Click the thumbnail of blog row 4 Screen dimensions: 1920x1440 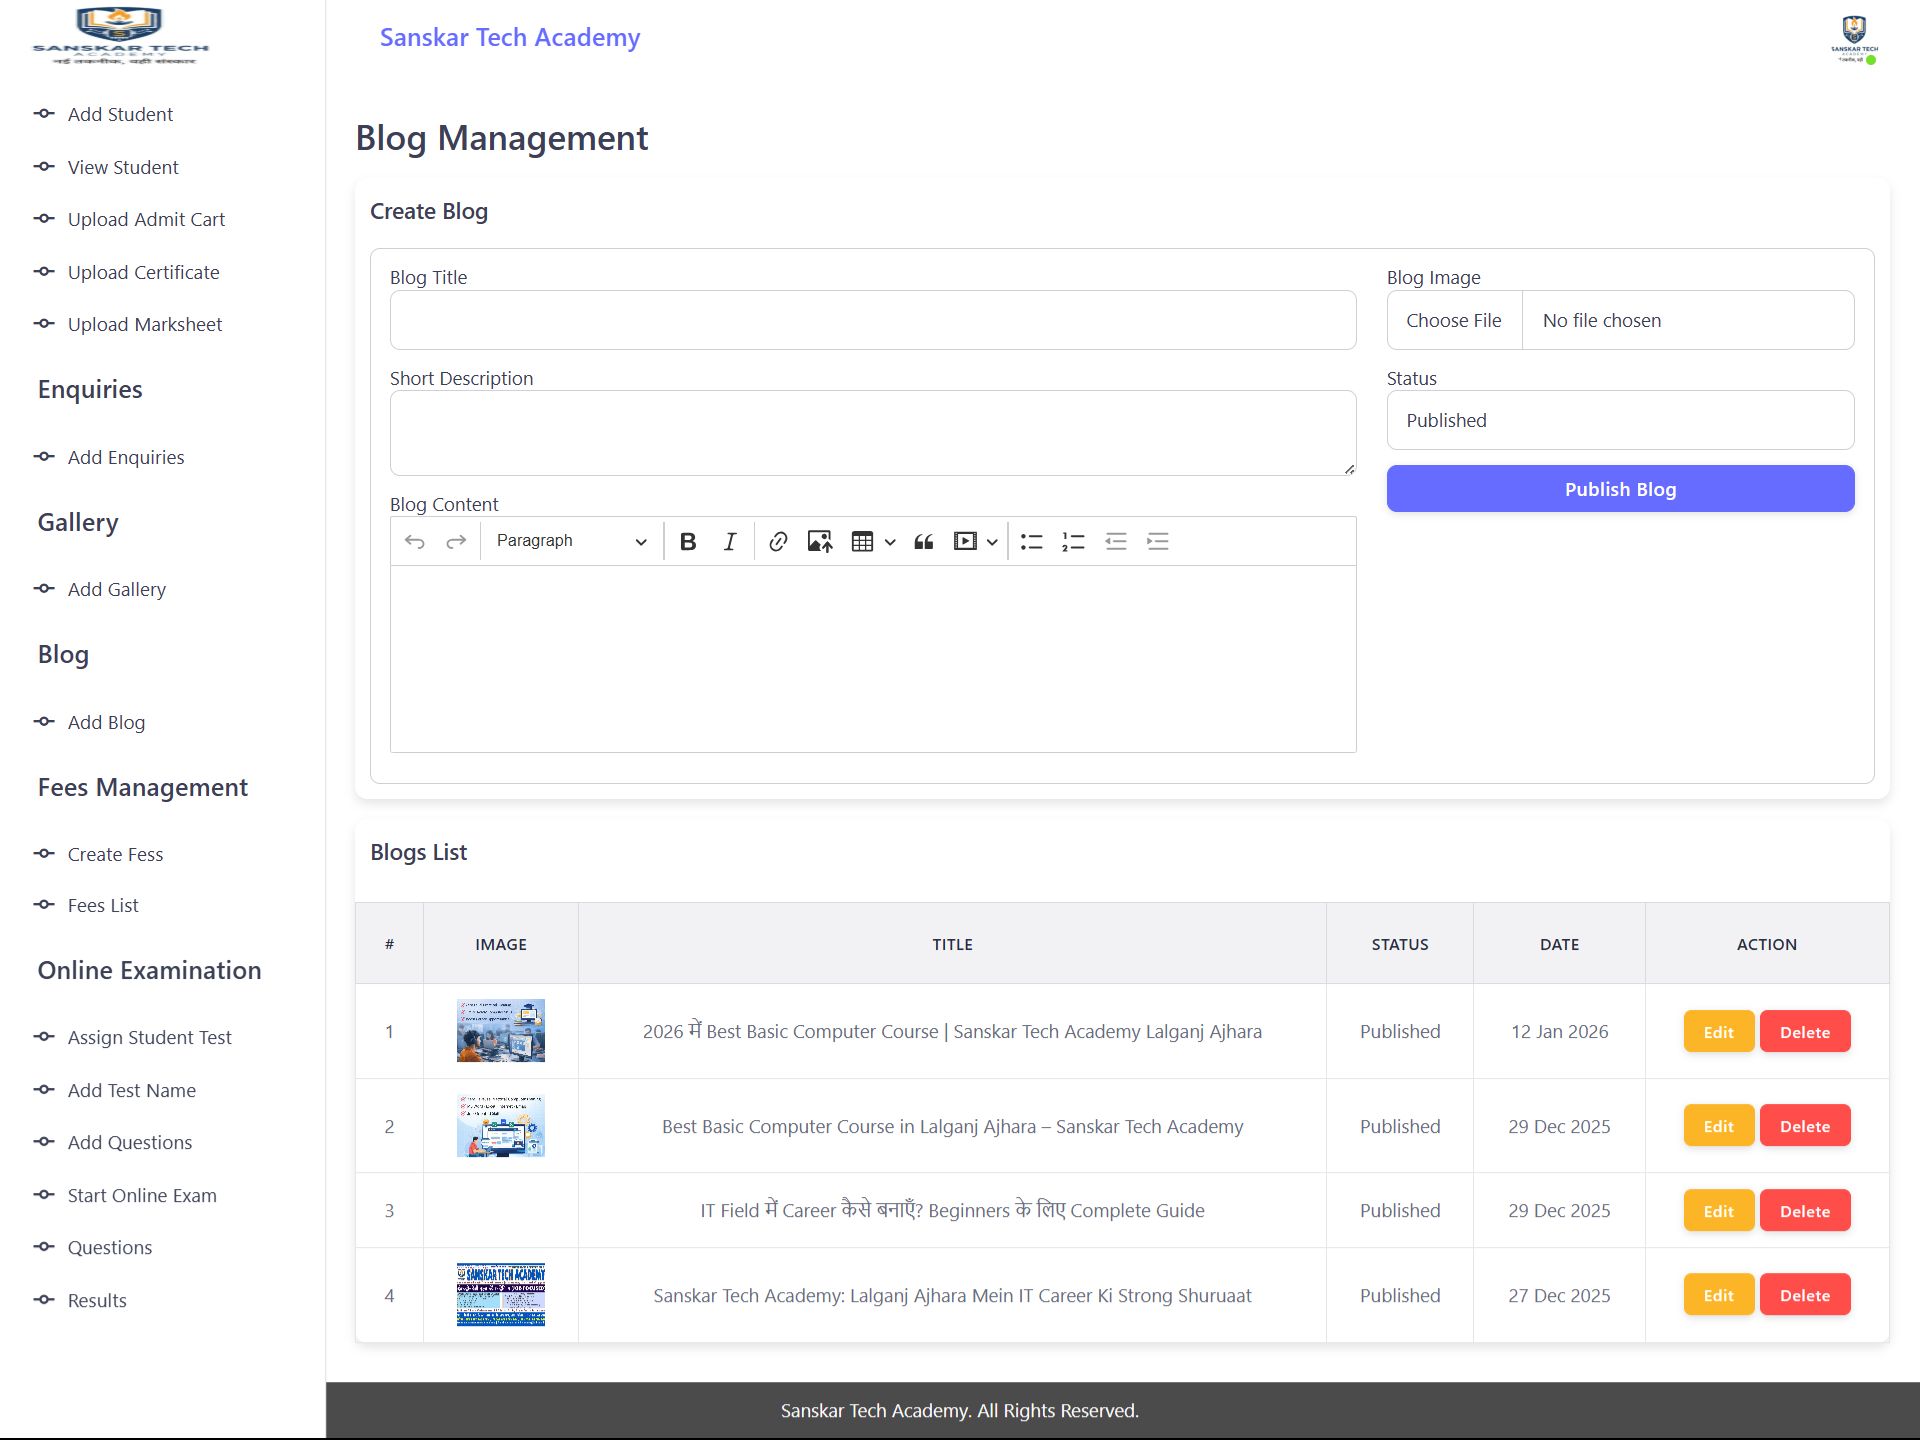pyautogui.click(x=501, y=1295)
